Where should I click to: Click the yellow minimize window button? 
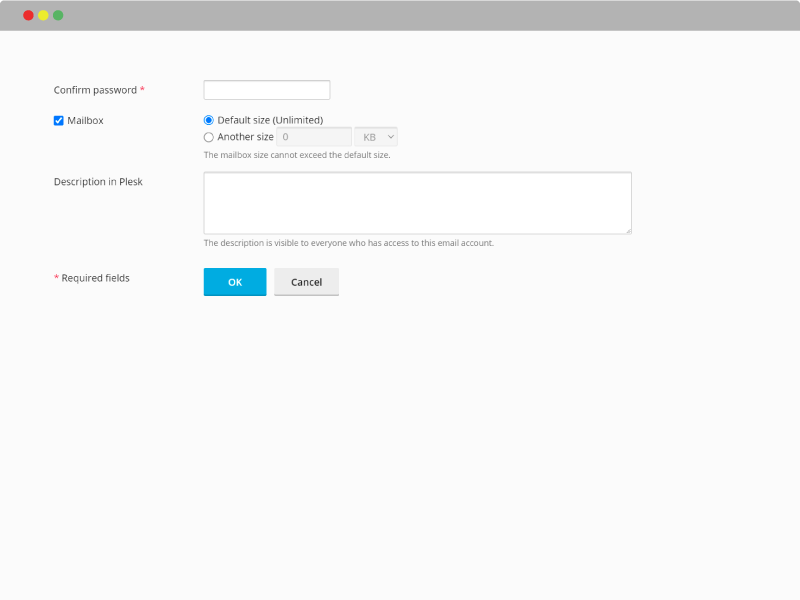coord(43,15)
